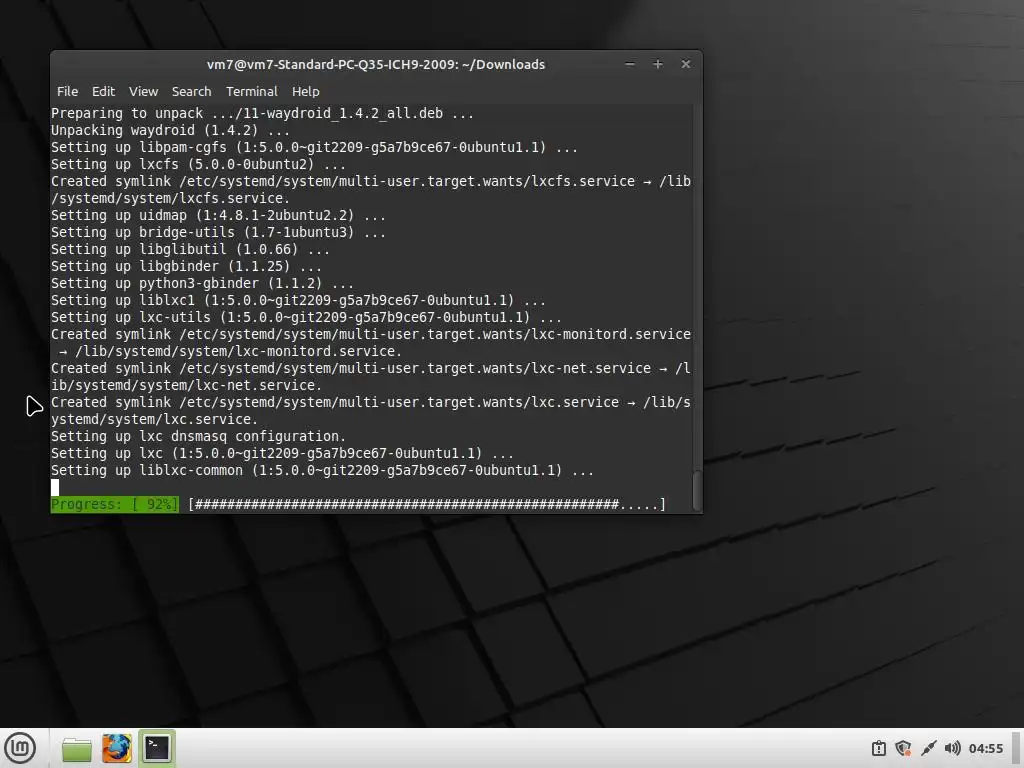Screen dimensions: 1024x768
Task: Launch the file manager from the panel
Action: 76,748
